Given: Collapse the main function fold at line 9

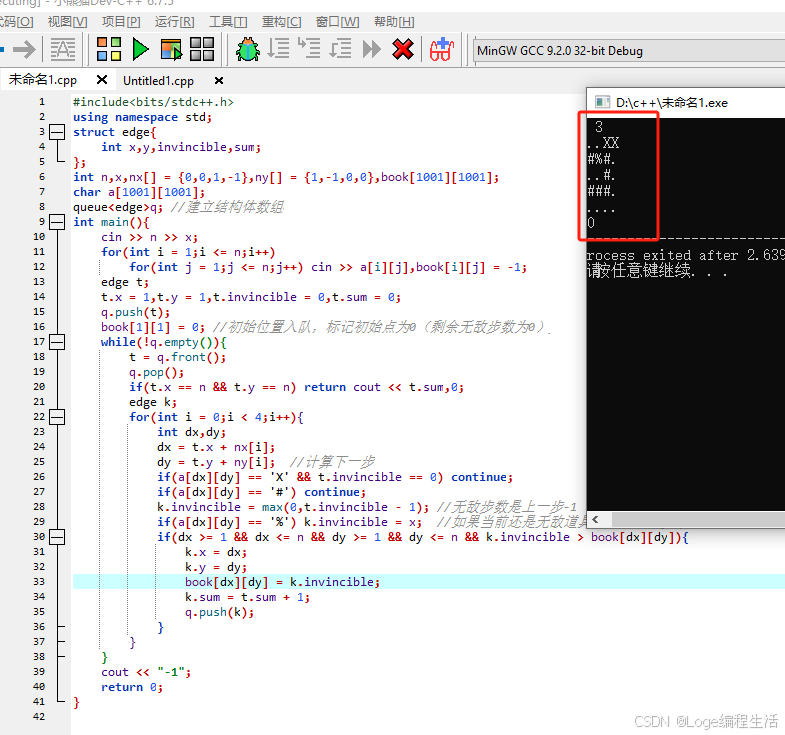Looking at the screenshot, I should (57, 222).
